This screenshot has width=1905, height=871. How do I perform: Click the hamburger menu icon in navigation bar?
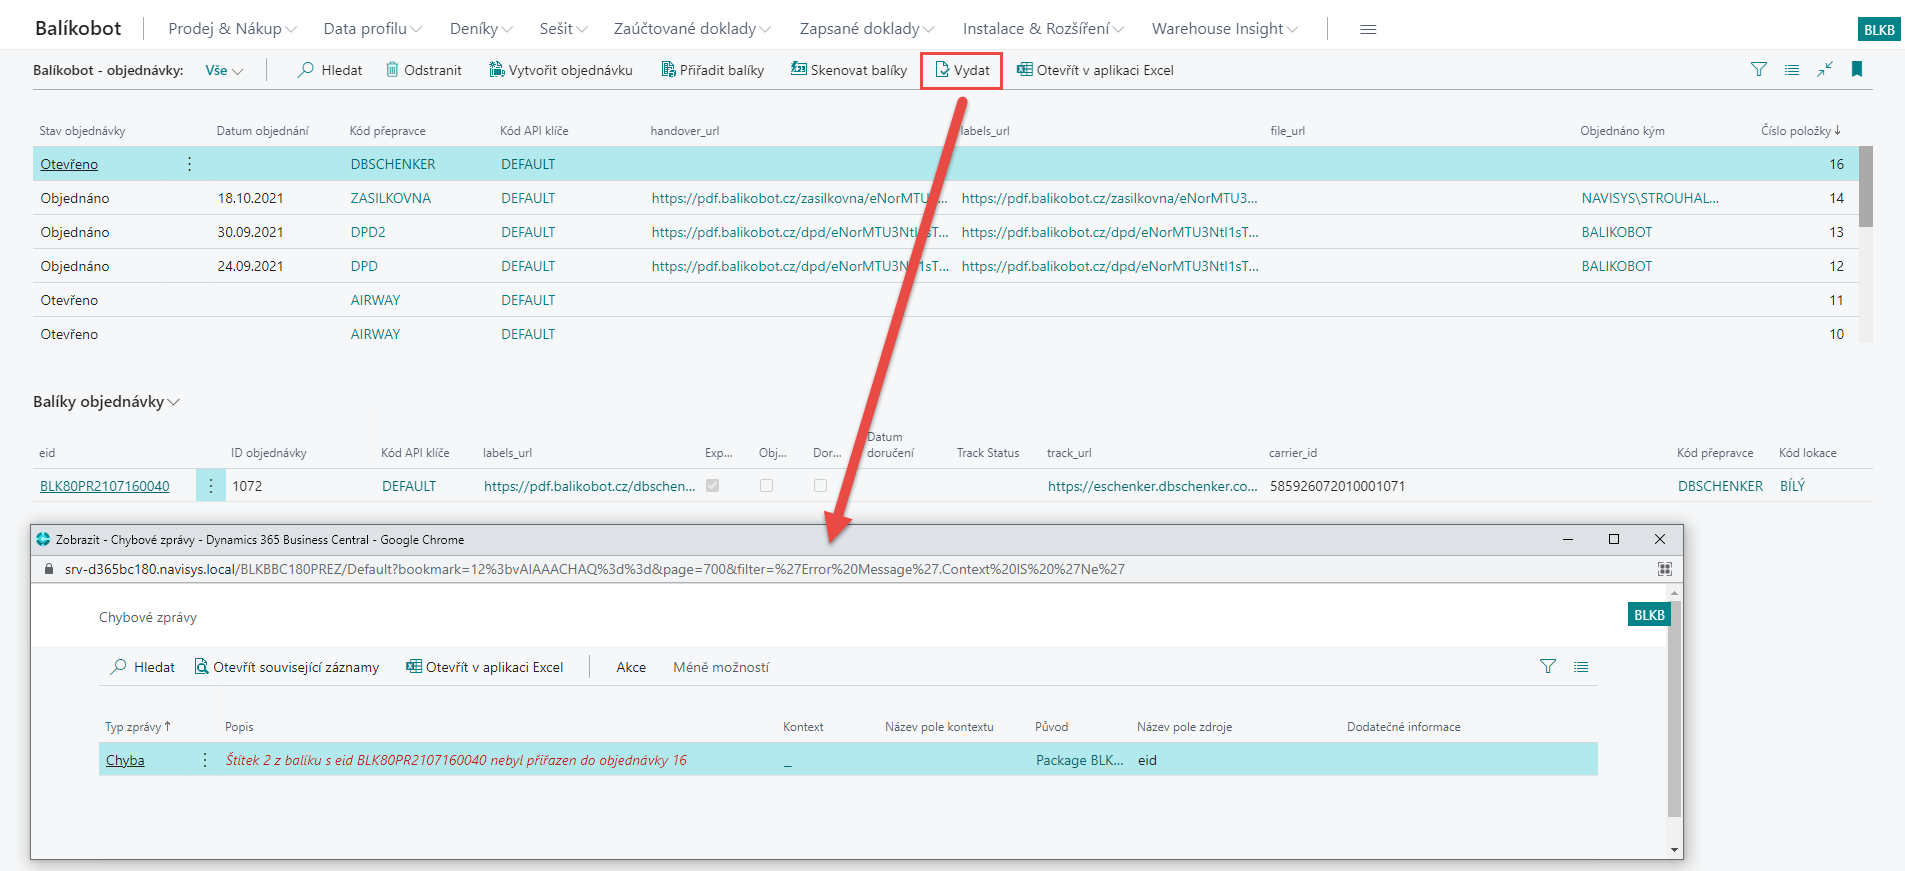pyautogui.click(x=1368, y=29)
